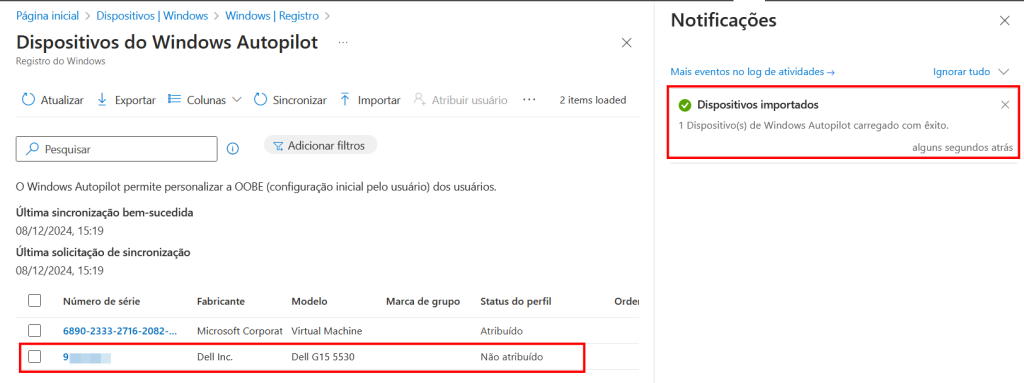Expand the Ignorar tudo dropdown
The image size is (1024, 383).
coord(971,72)
